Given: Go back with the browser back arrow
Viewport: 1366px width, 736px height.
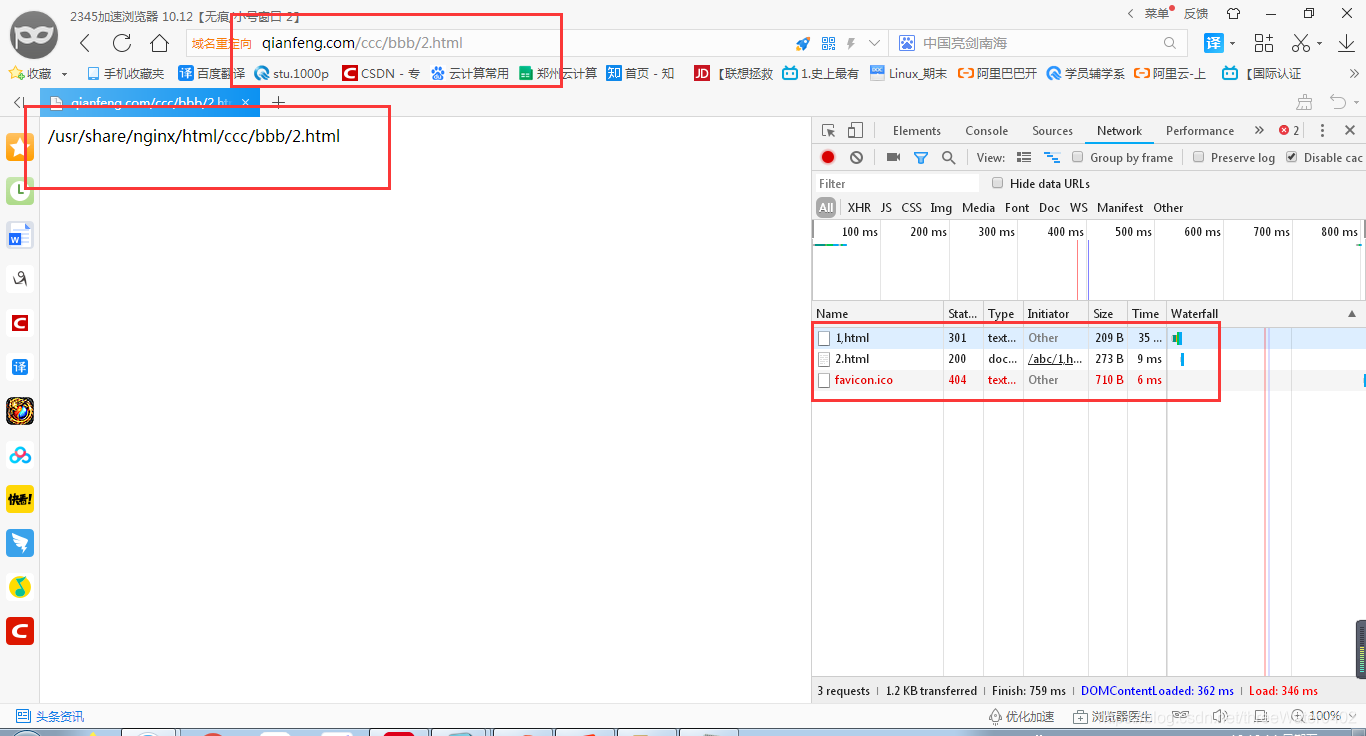Looking at the screenshot, I should [x=85, y=43].
